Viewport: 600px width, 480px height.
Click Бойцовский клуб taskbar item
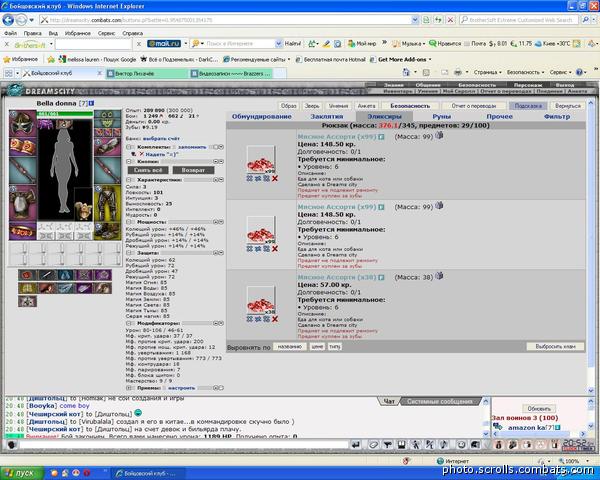click(147, 473)
